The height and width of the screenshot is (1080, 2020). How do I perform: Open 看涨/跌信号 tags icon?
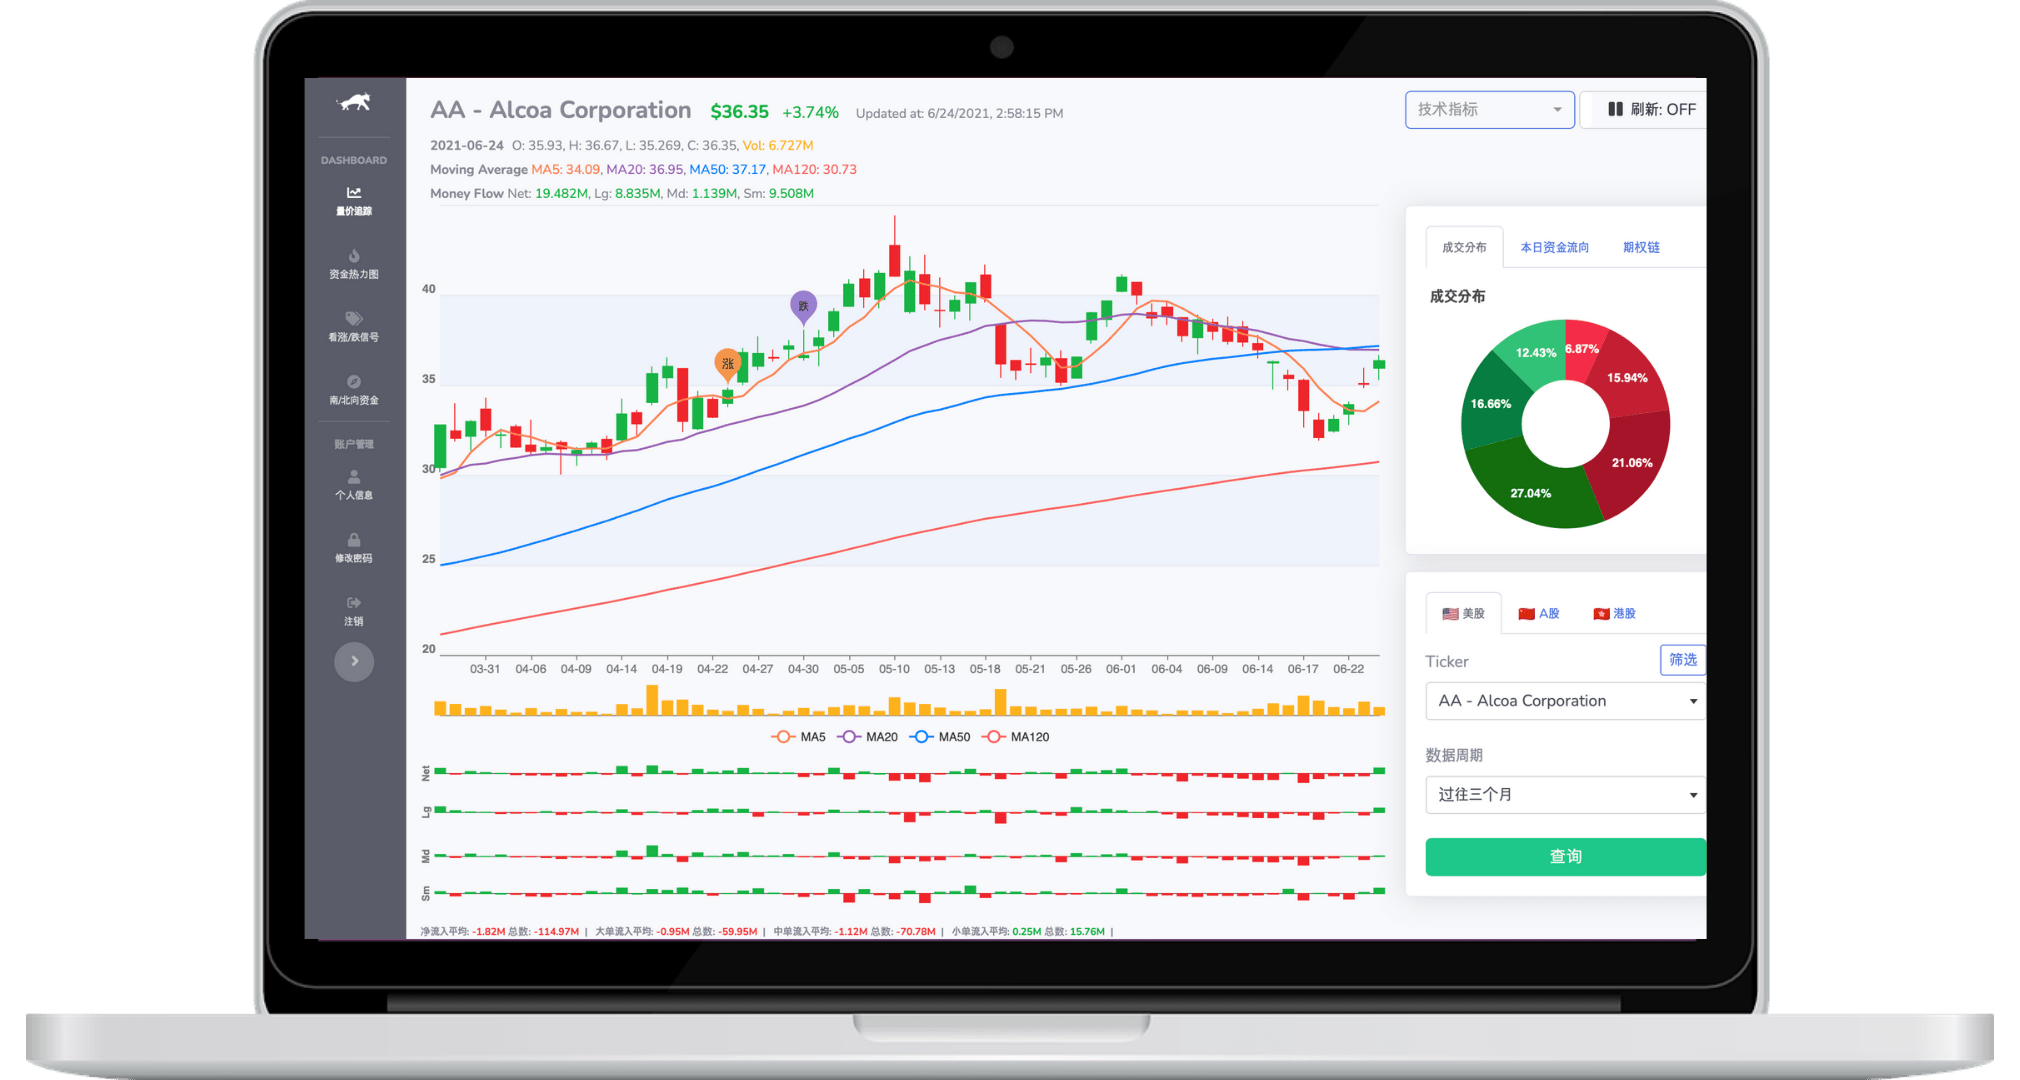(354, 319)
